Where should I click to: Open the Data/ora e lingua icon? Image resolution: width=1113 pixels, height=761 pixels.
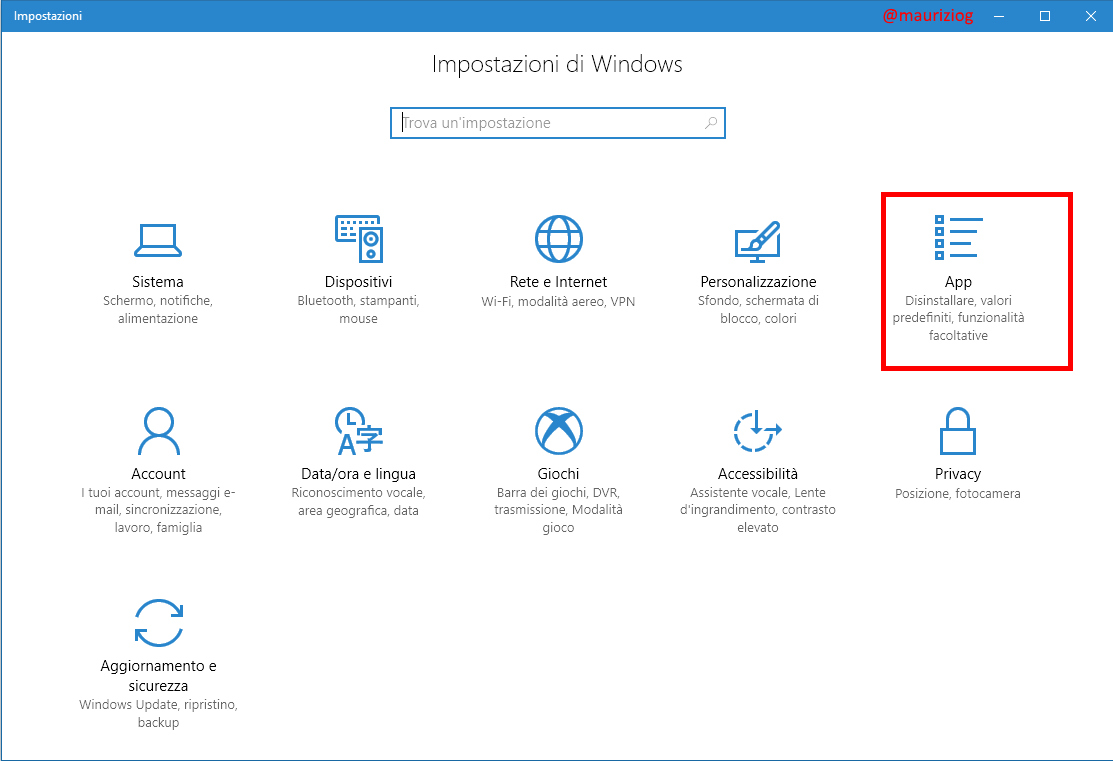coord(358,431)
